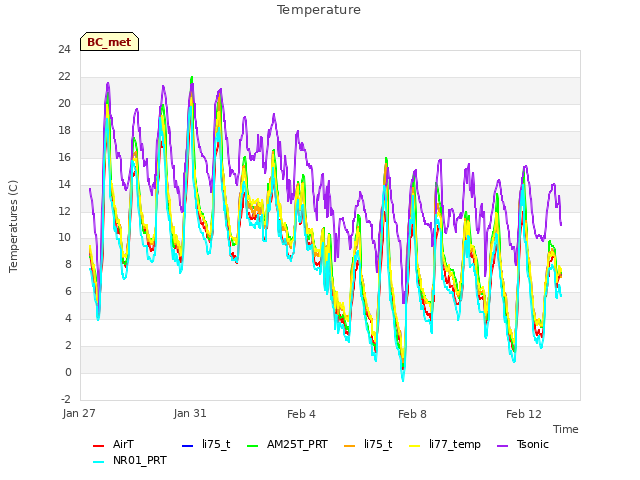Toggle the AirT legend entry
Screen dimensions: 640x480
113,444
